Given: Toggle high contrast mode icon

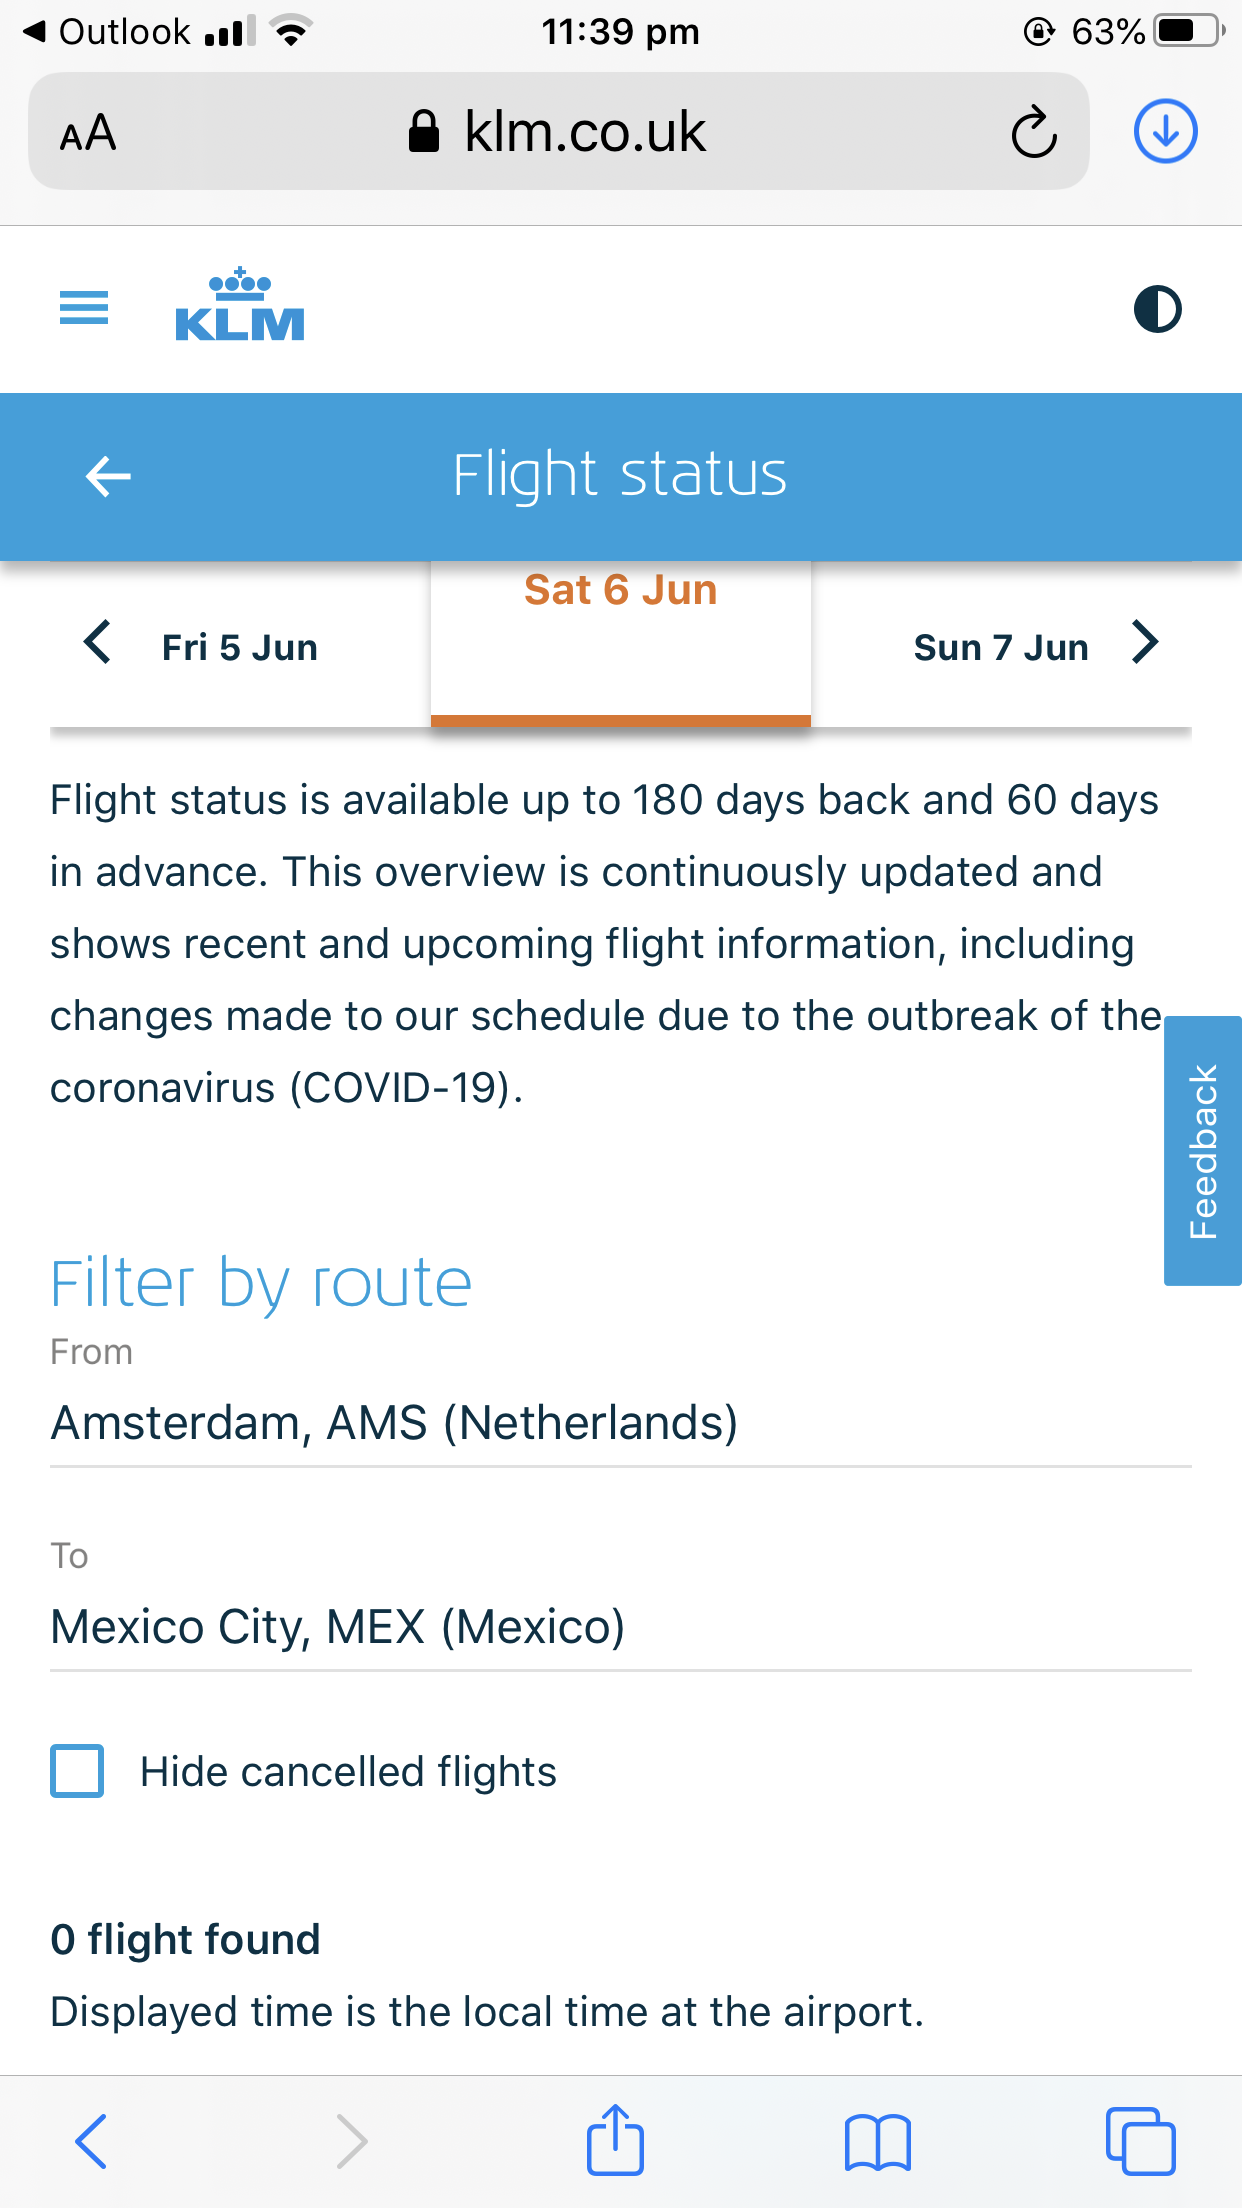Looking at the screenshot, I should (x=1157, y=309).
